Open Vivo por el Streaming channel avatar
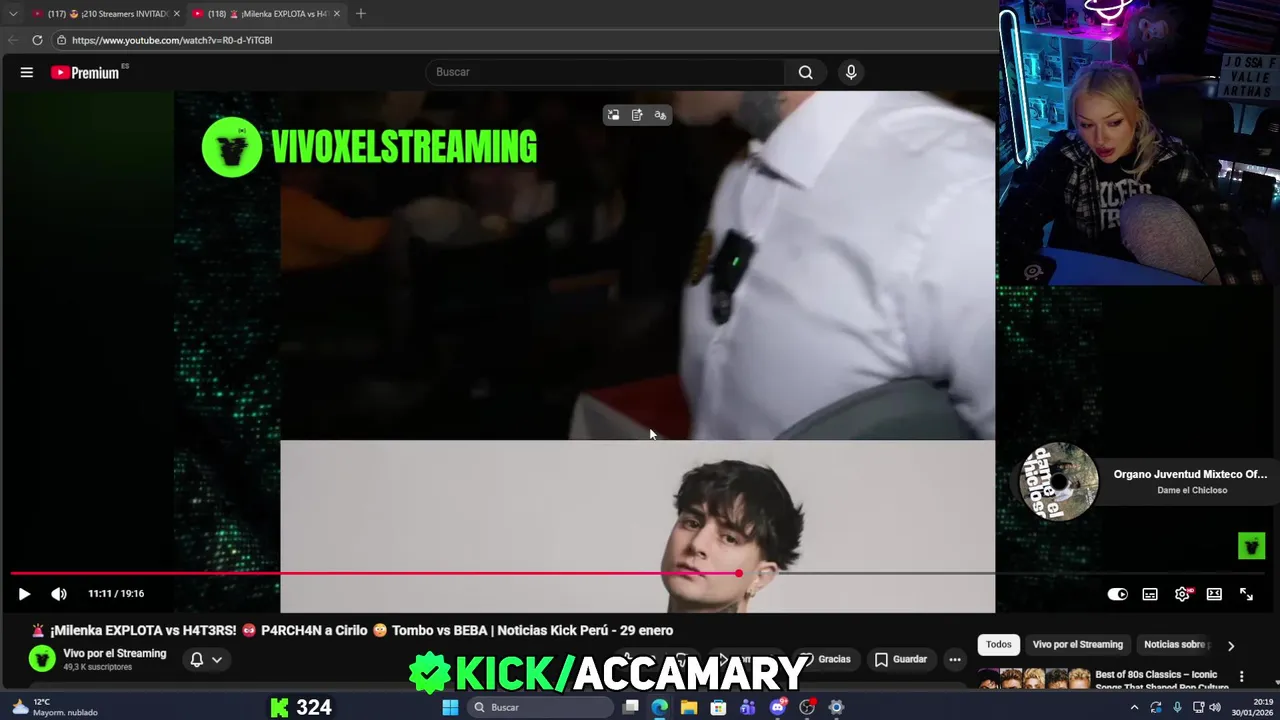Image resolution: width=1280 pixels, height=720 pixels. point(42,658)
